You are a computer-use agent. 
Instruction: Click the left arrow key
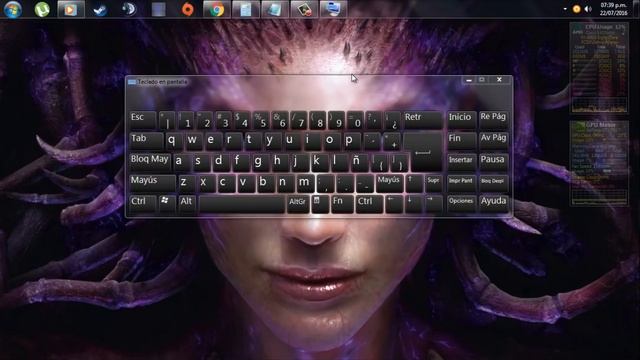(394, 204)
